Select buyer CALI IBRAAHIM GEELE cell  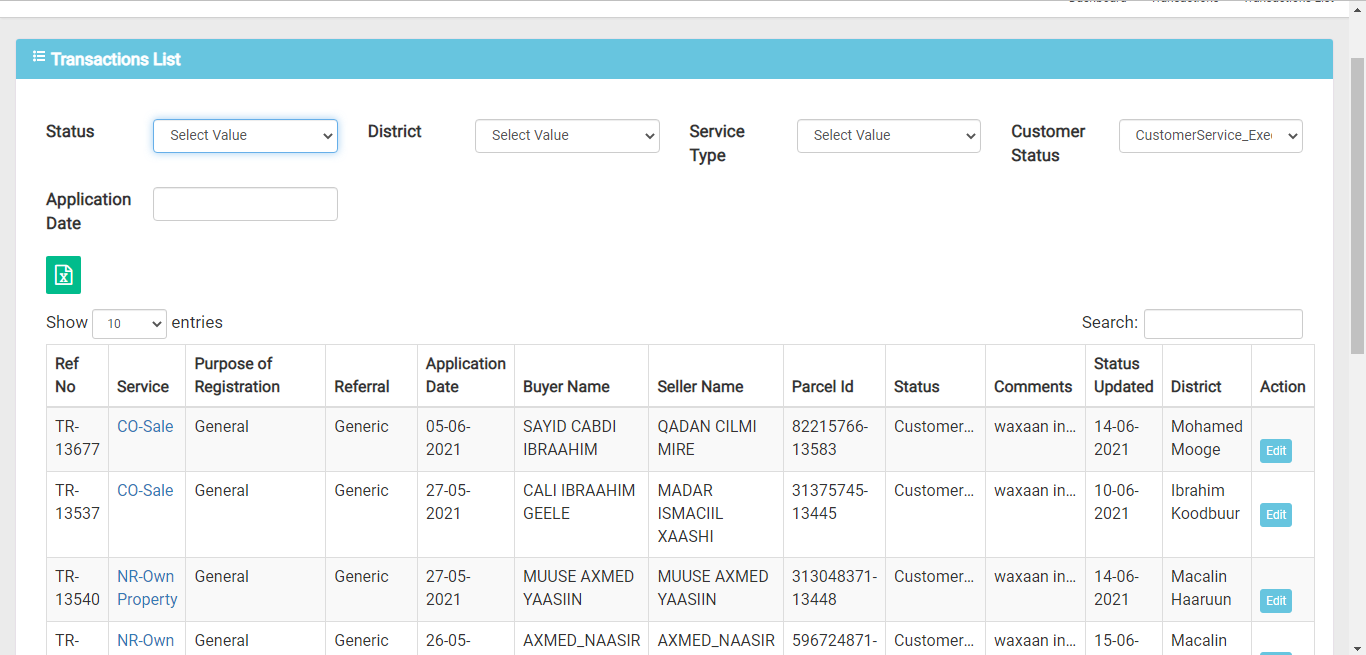coord(582,514)
